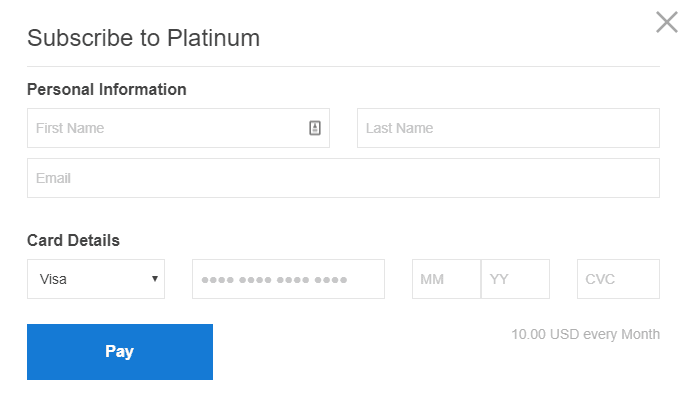Image resolution: width=689 pixels, height=396 pixels.
Task: Focus the First Name input field
Action: coord(178,128)
